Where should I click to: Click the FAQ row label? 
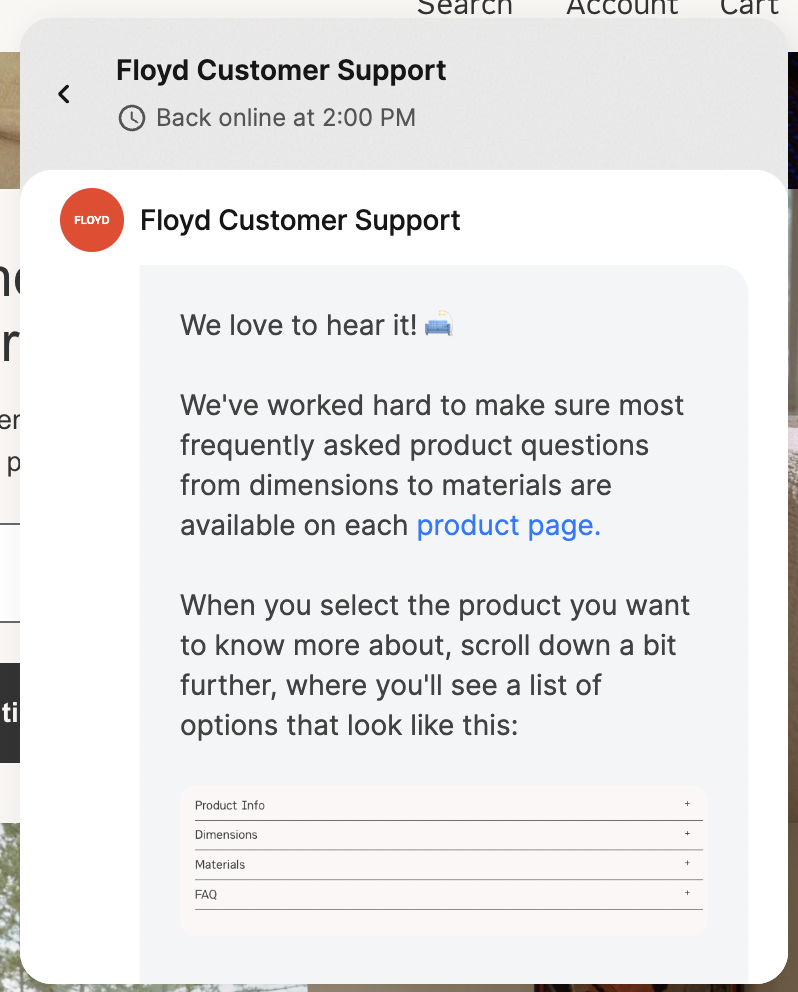206,895
